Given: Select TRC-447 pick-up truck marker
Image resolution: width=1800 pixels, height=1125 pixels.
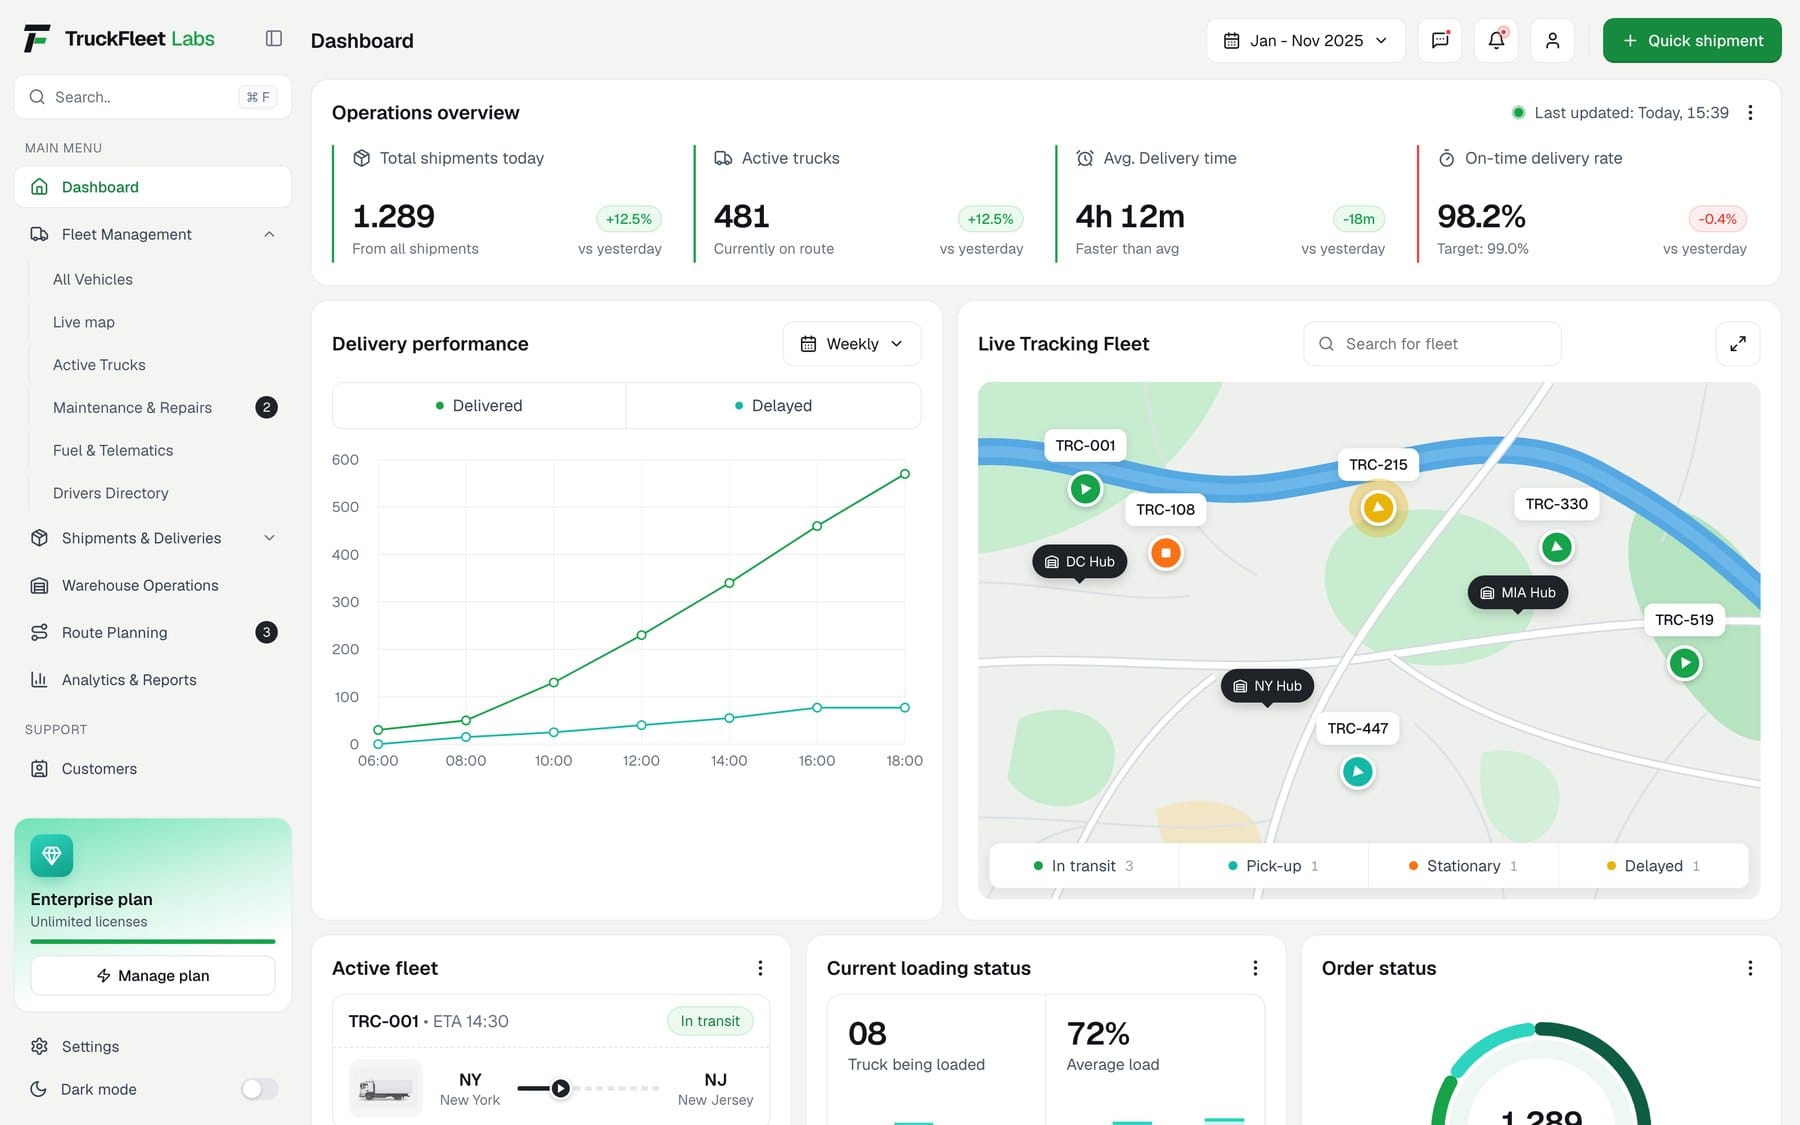Looking at the screenshot, I should pos(1357,772).
